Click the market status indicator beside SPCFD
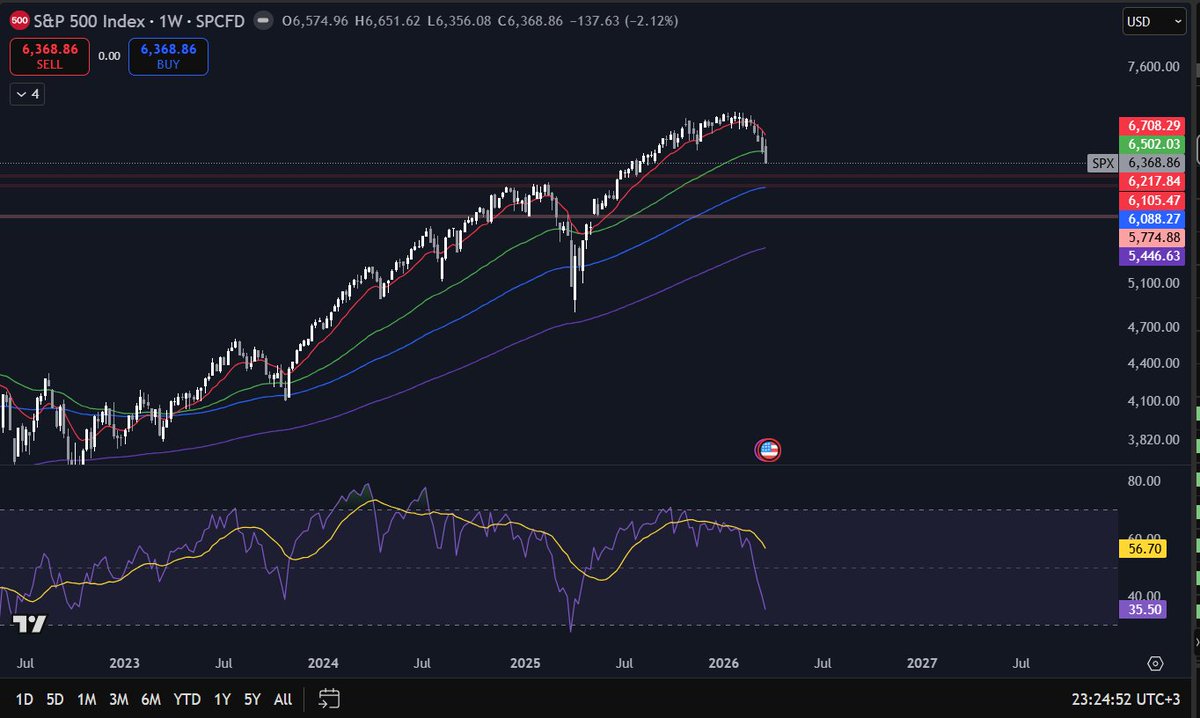Screen dimensions: 1200x718 pos(262,21)
